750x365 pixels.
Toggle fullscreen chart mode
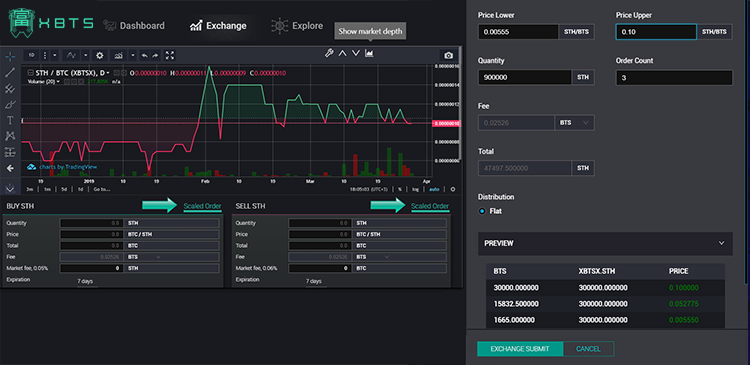pos(169,55)
